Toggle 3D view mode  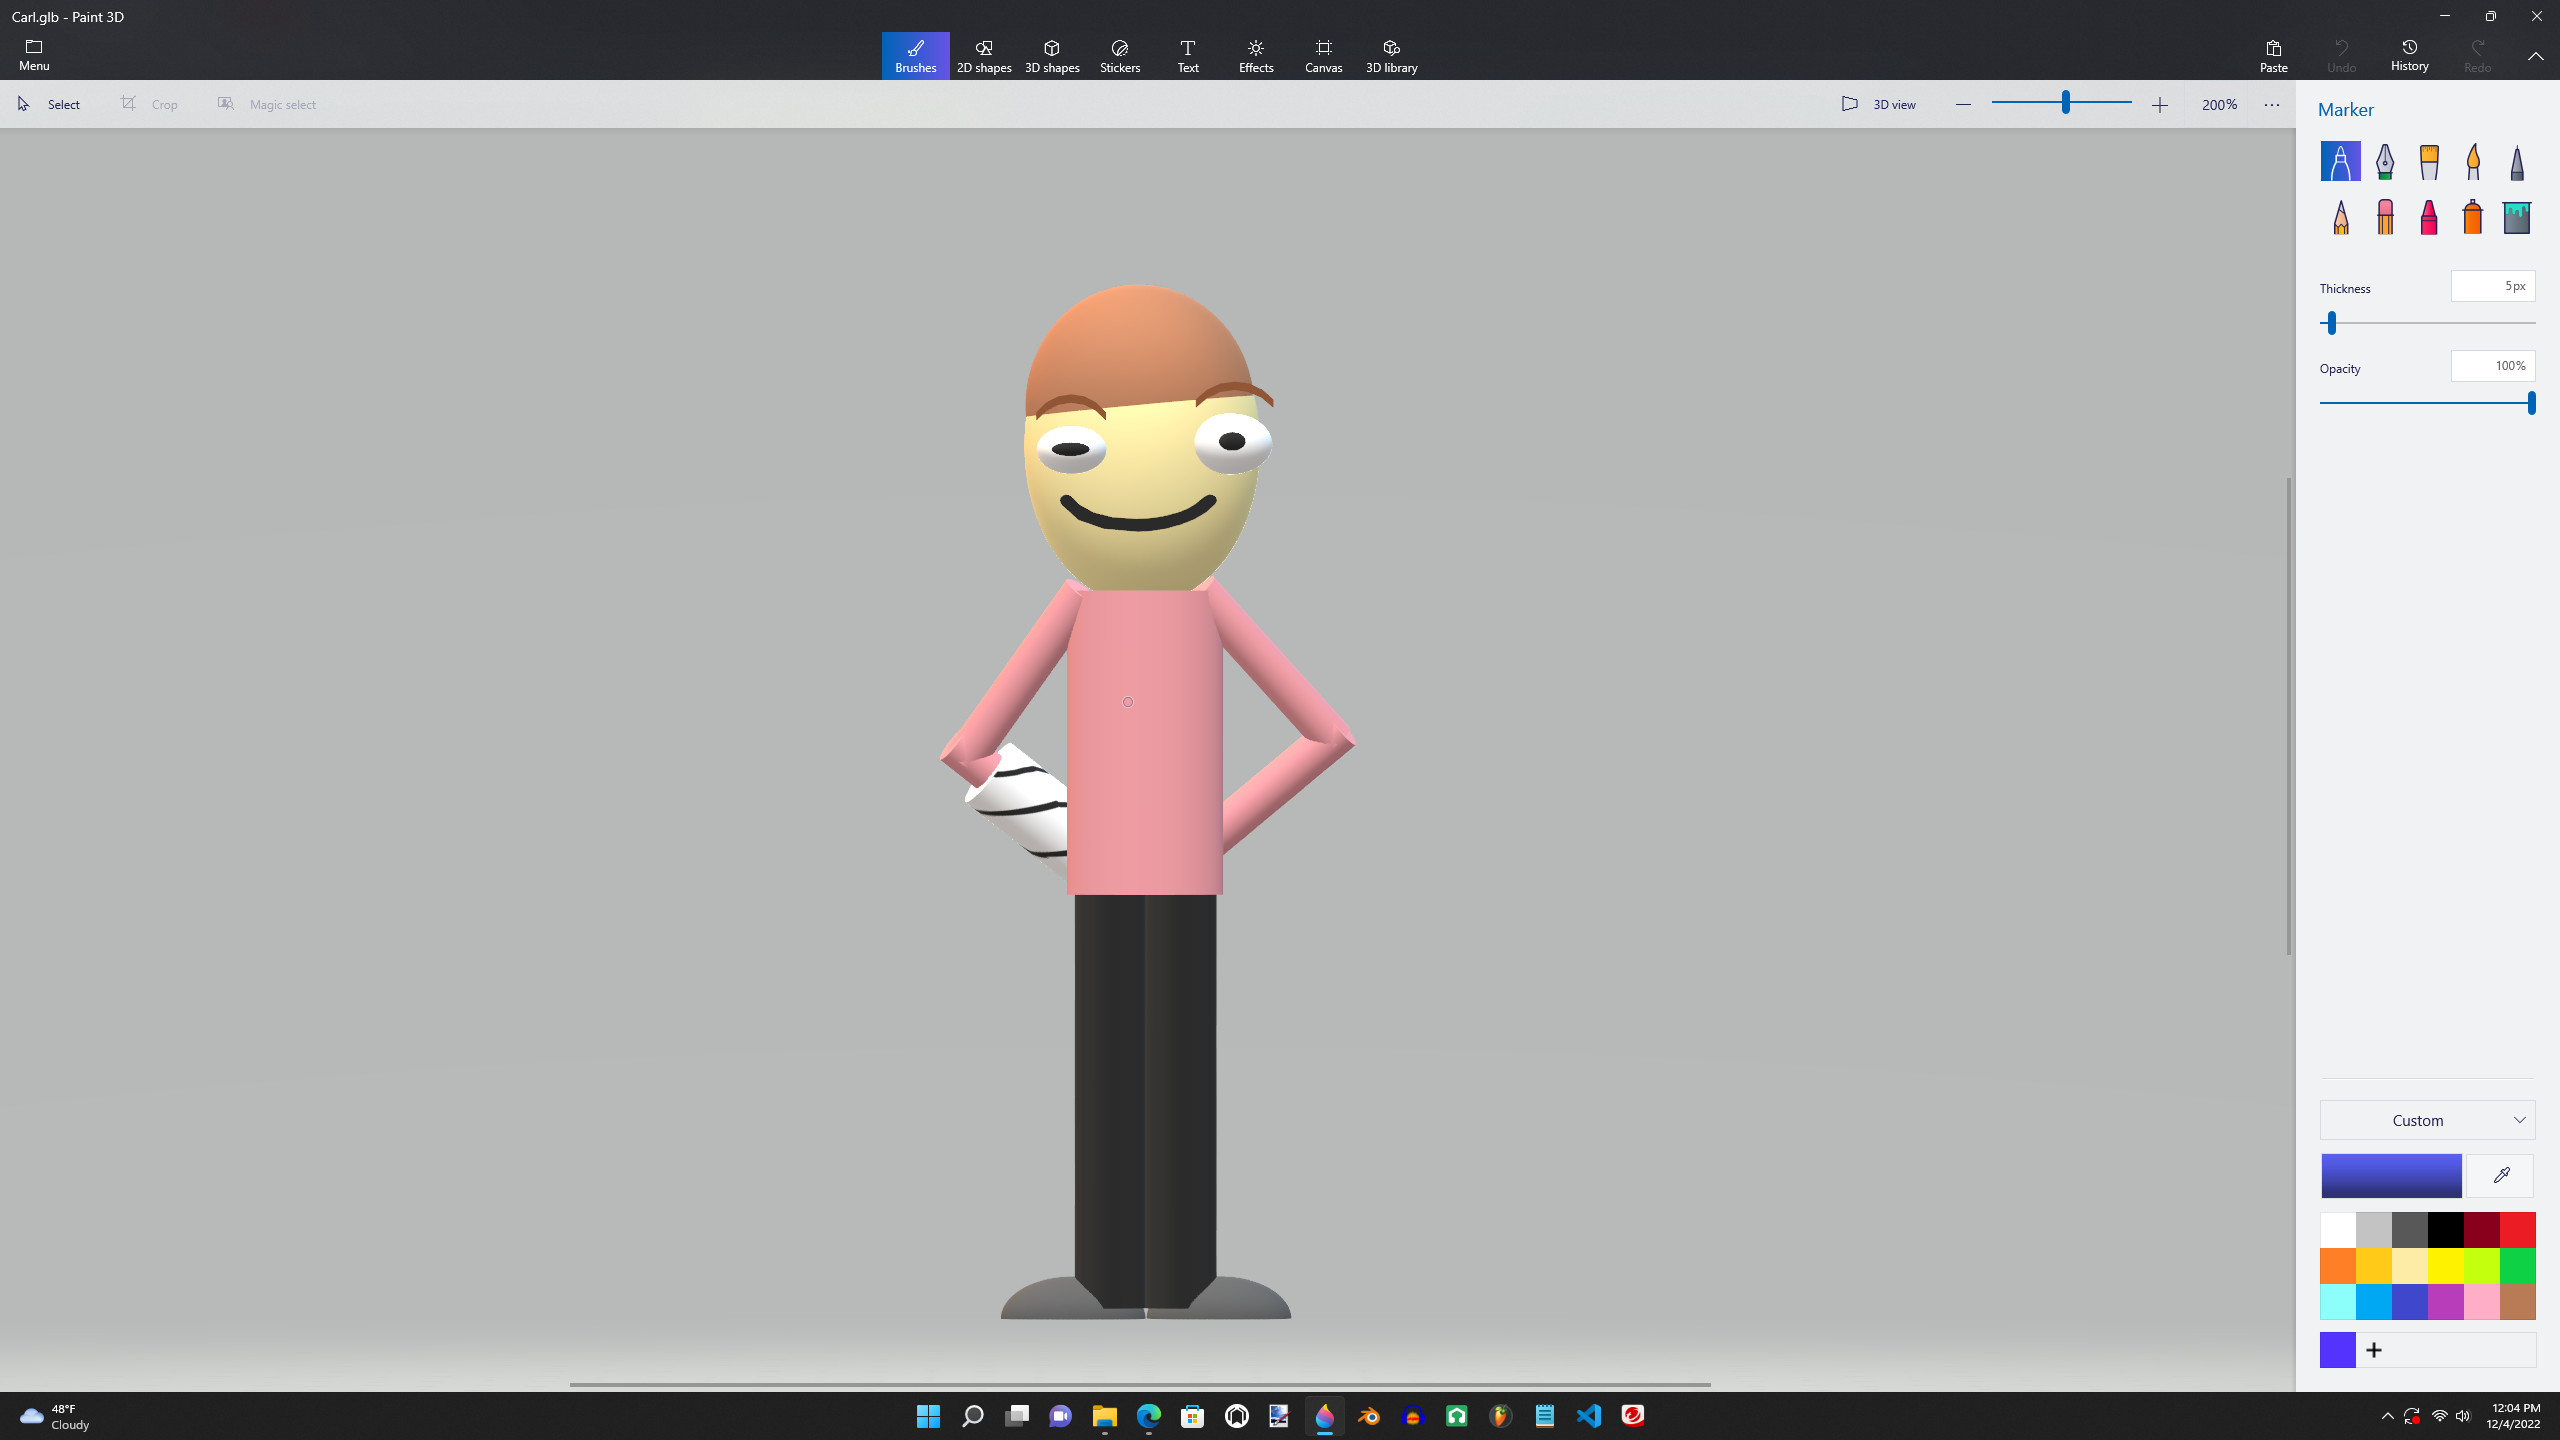(x=1880, y=104)
